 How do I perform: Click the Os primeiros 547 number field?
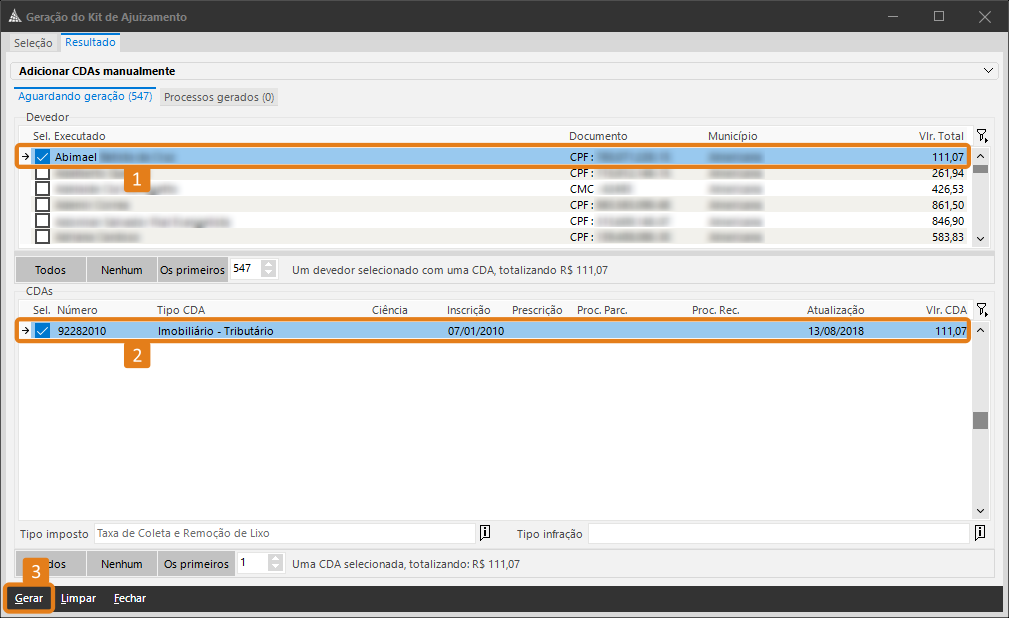coord(245,269)
